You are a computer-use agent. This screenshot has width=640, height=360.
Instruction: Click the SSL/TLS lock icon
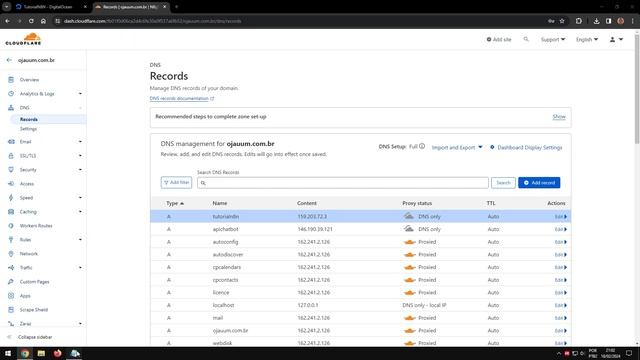click(11, 156)
